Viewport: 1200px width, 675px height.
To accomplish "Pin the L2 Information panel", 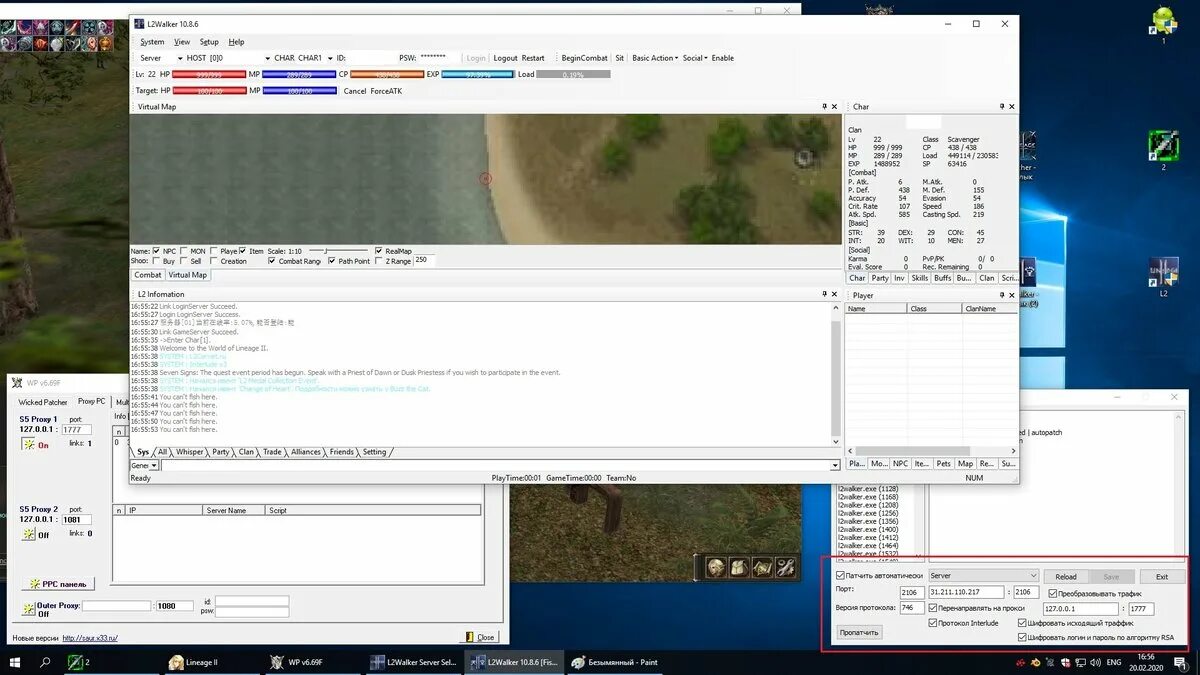I will click(823, 294).
